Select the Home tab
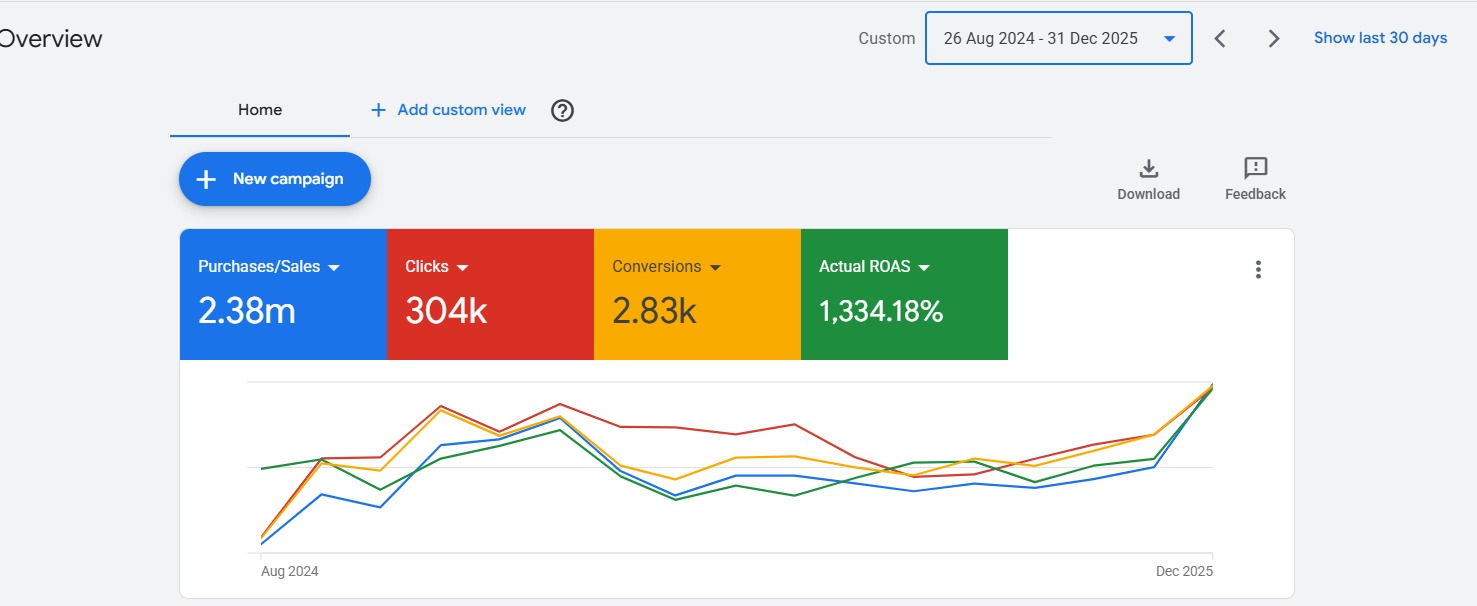Image resolution: width=1477 pixels, height=606 pixels. tap(260, 110)
